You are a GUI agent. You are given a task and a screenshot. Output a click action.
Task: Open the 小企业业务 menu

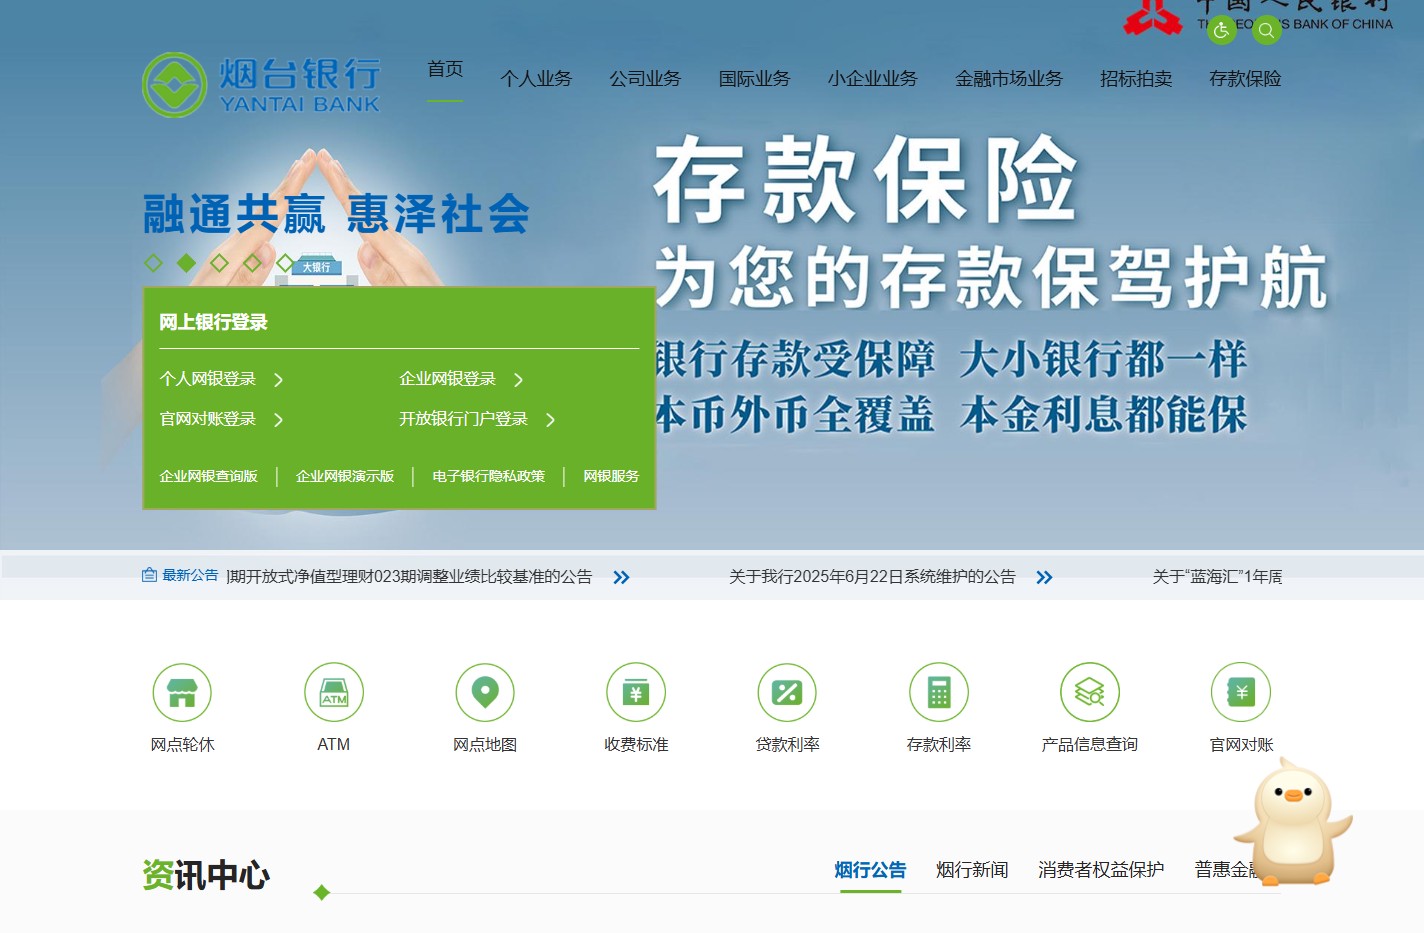[x=872, y=78]
